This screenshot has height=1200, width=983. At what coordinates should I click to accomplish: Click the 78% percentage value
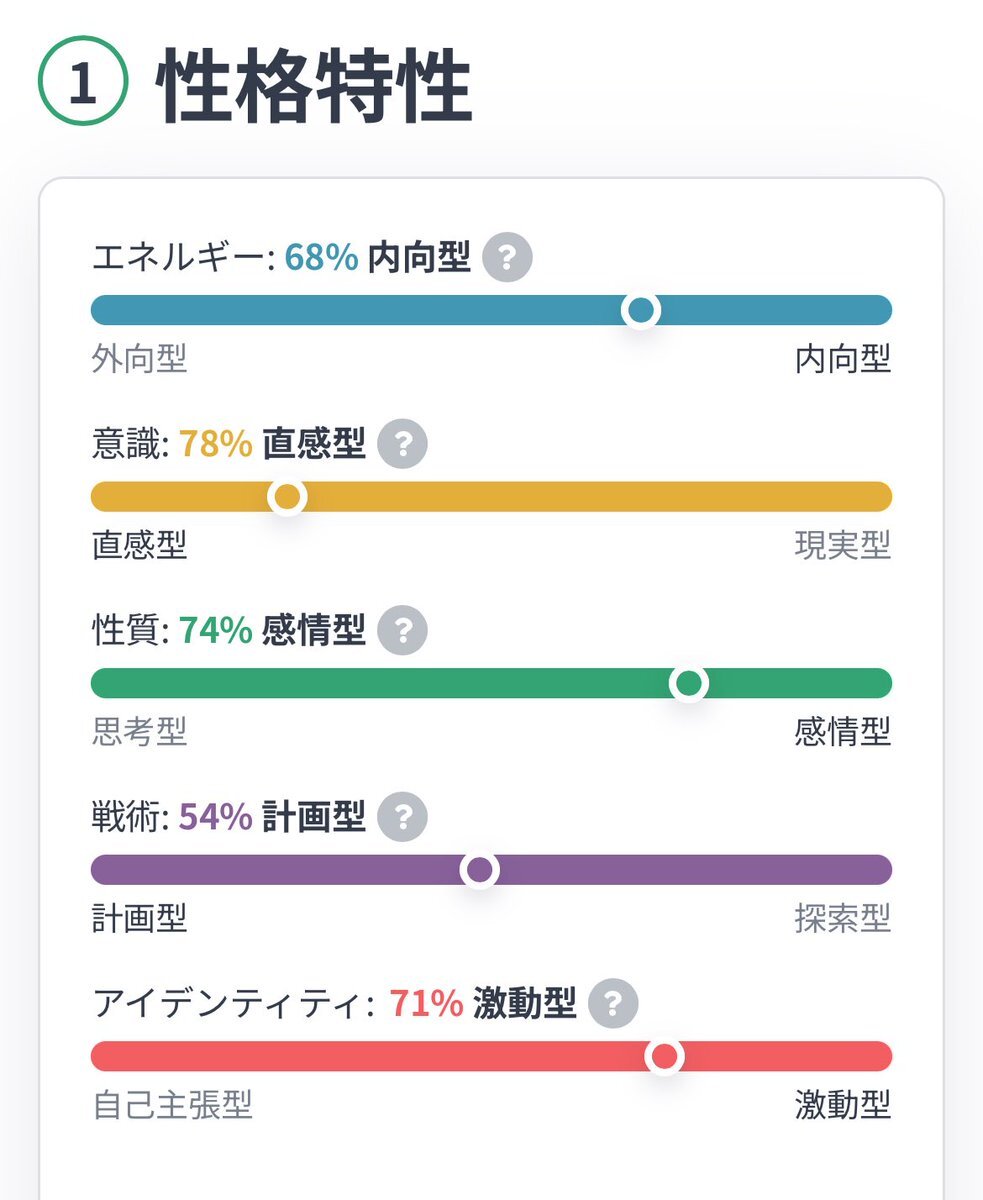coord(215,444)
